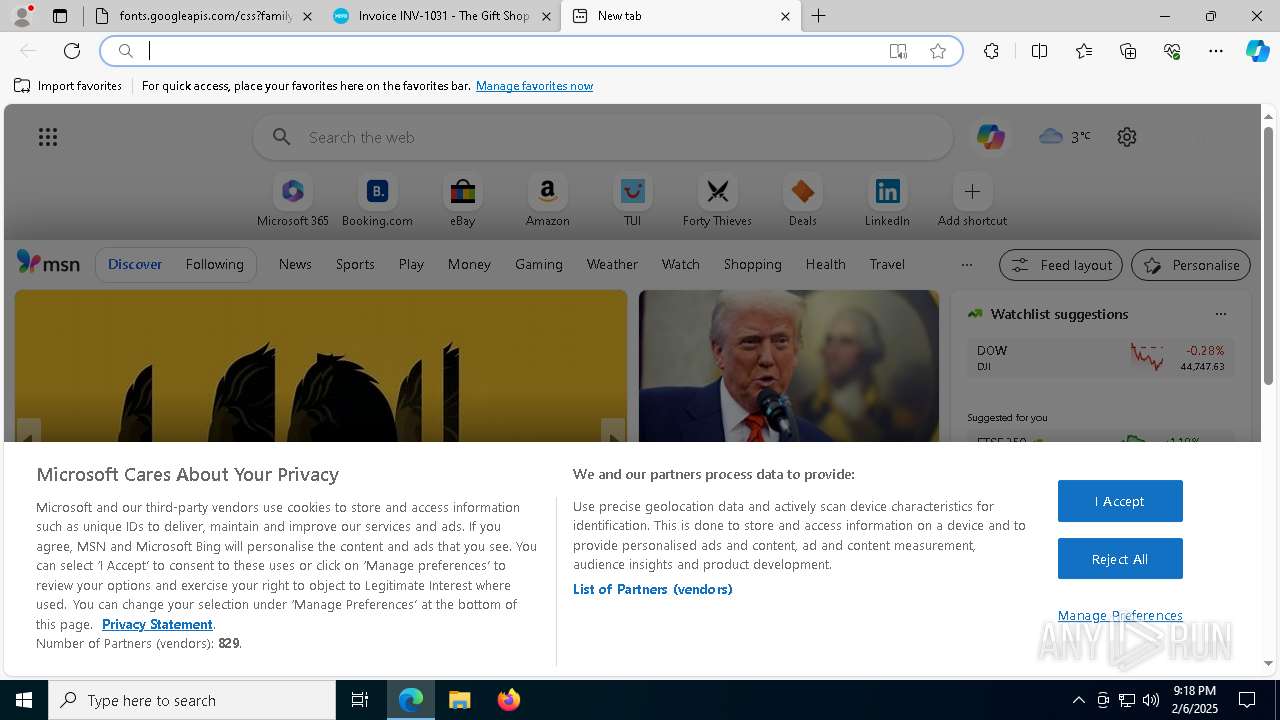This screenshot has width=1280, height=720.
Task: Open the News category
Action: (x=295, y=264)
